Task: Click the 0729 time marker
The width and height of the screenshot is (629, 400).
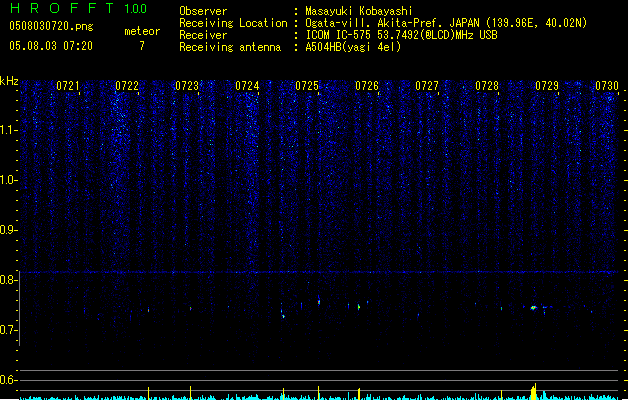Action: point(547,86)
